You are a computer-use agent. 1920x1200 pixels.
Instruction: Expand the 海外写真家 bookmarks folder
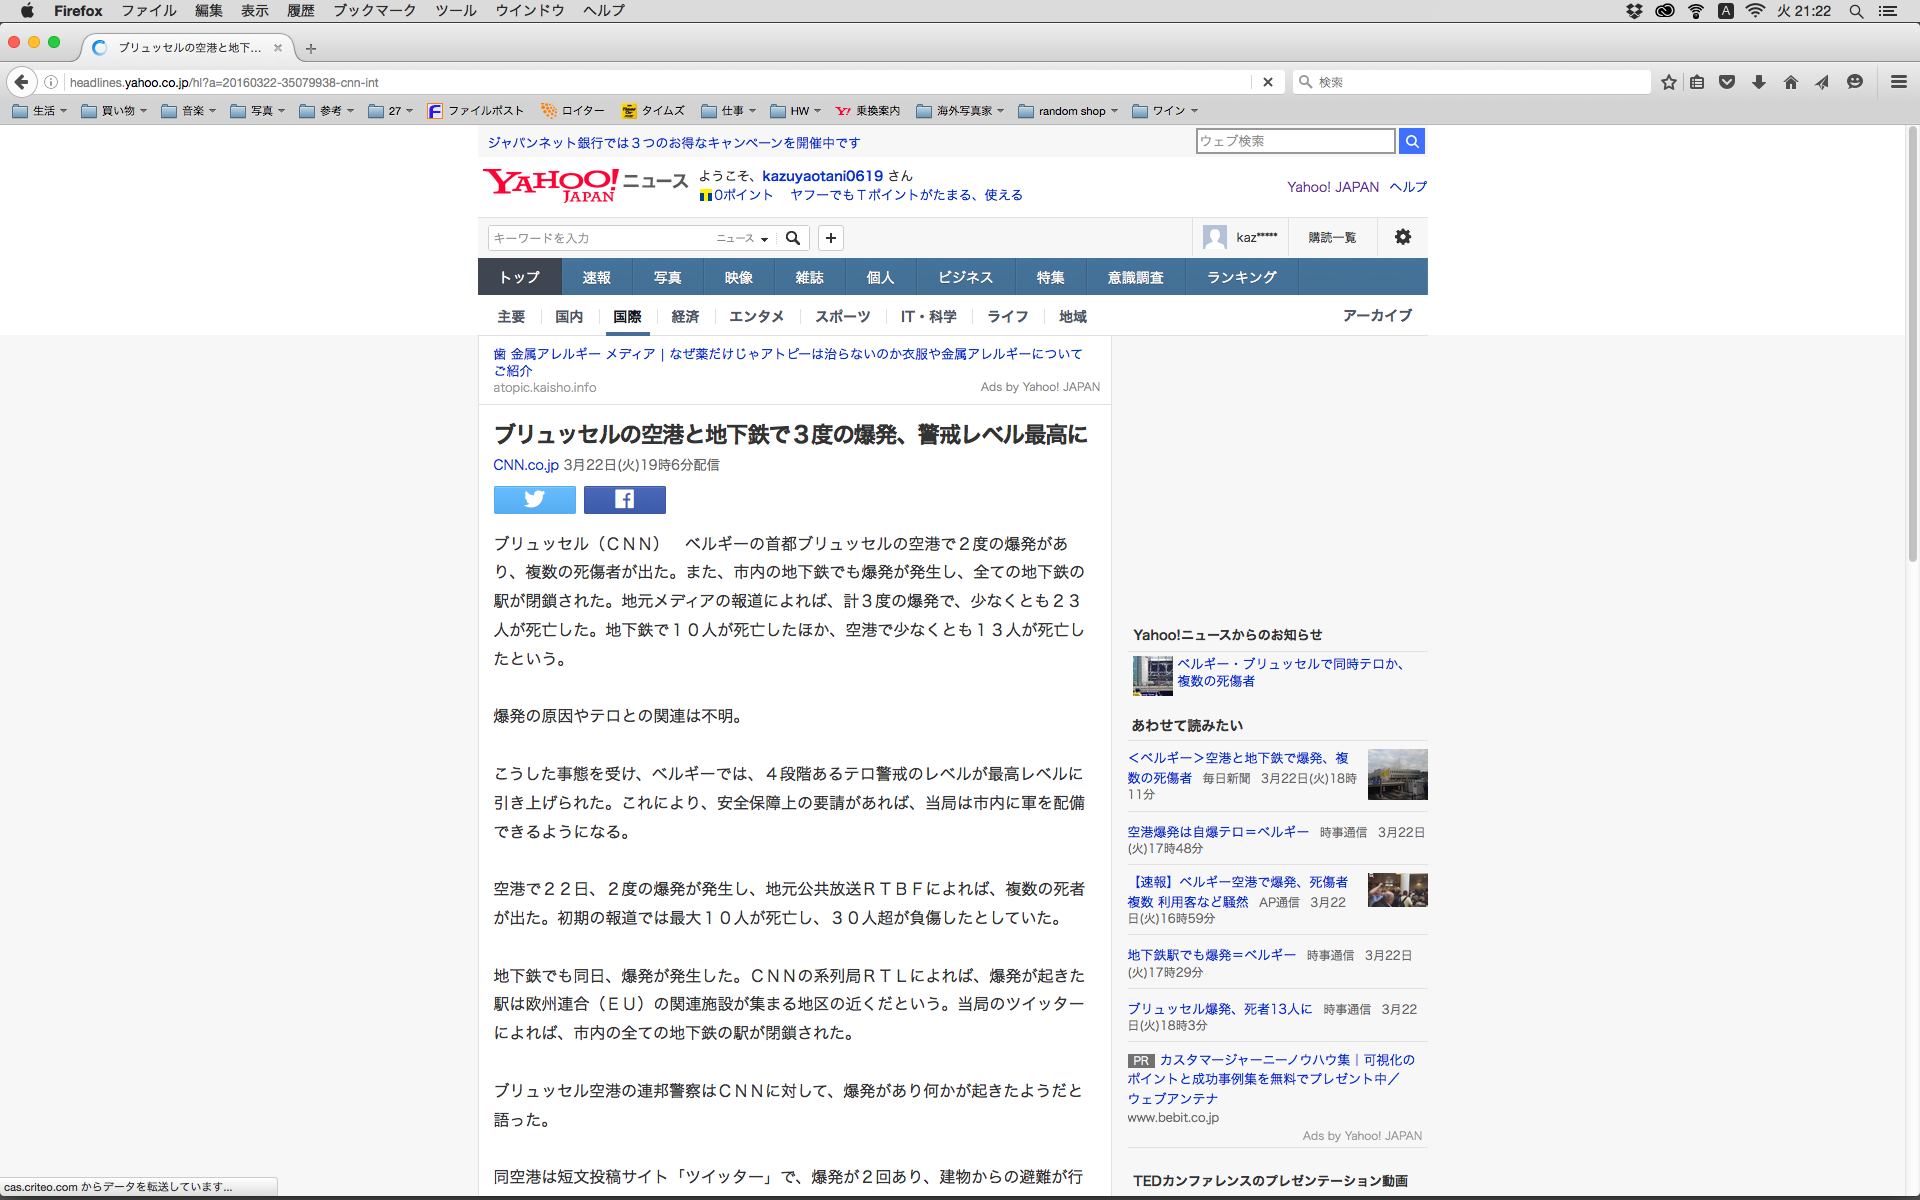(960, 111)
